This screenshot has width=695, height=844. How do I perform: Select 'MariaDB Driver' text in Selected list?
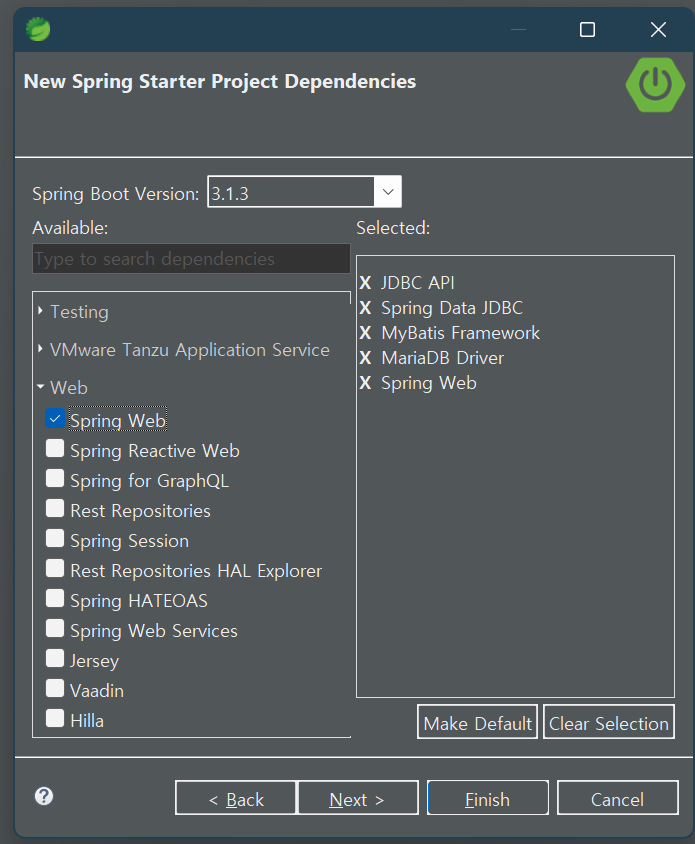click(x=443, y=358)
